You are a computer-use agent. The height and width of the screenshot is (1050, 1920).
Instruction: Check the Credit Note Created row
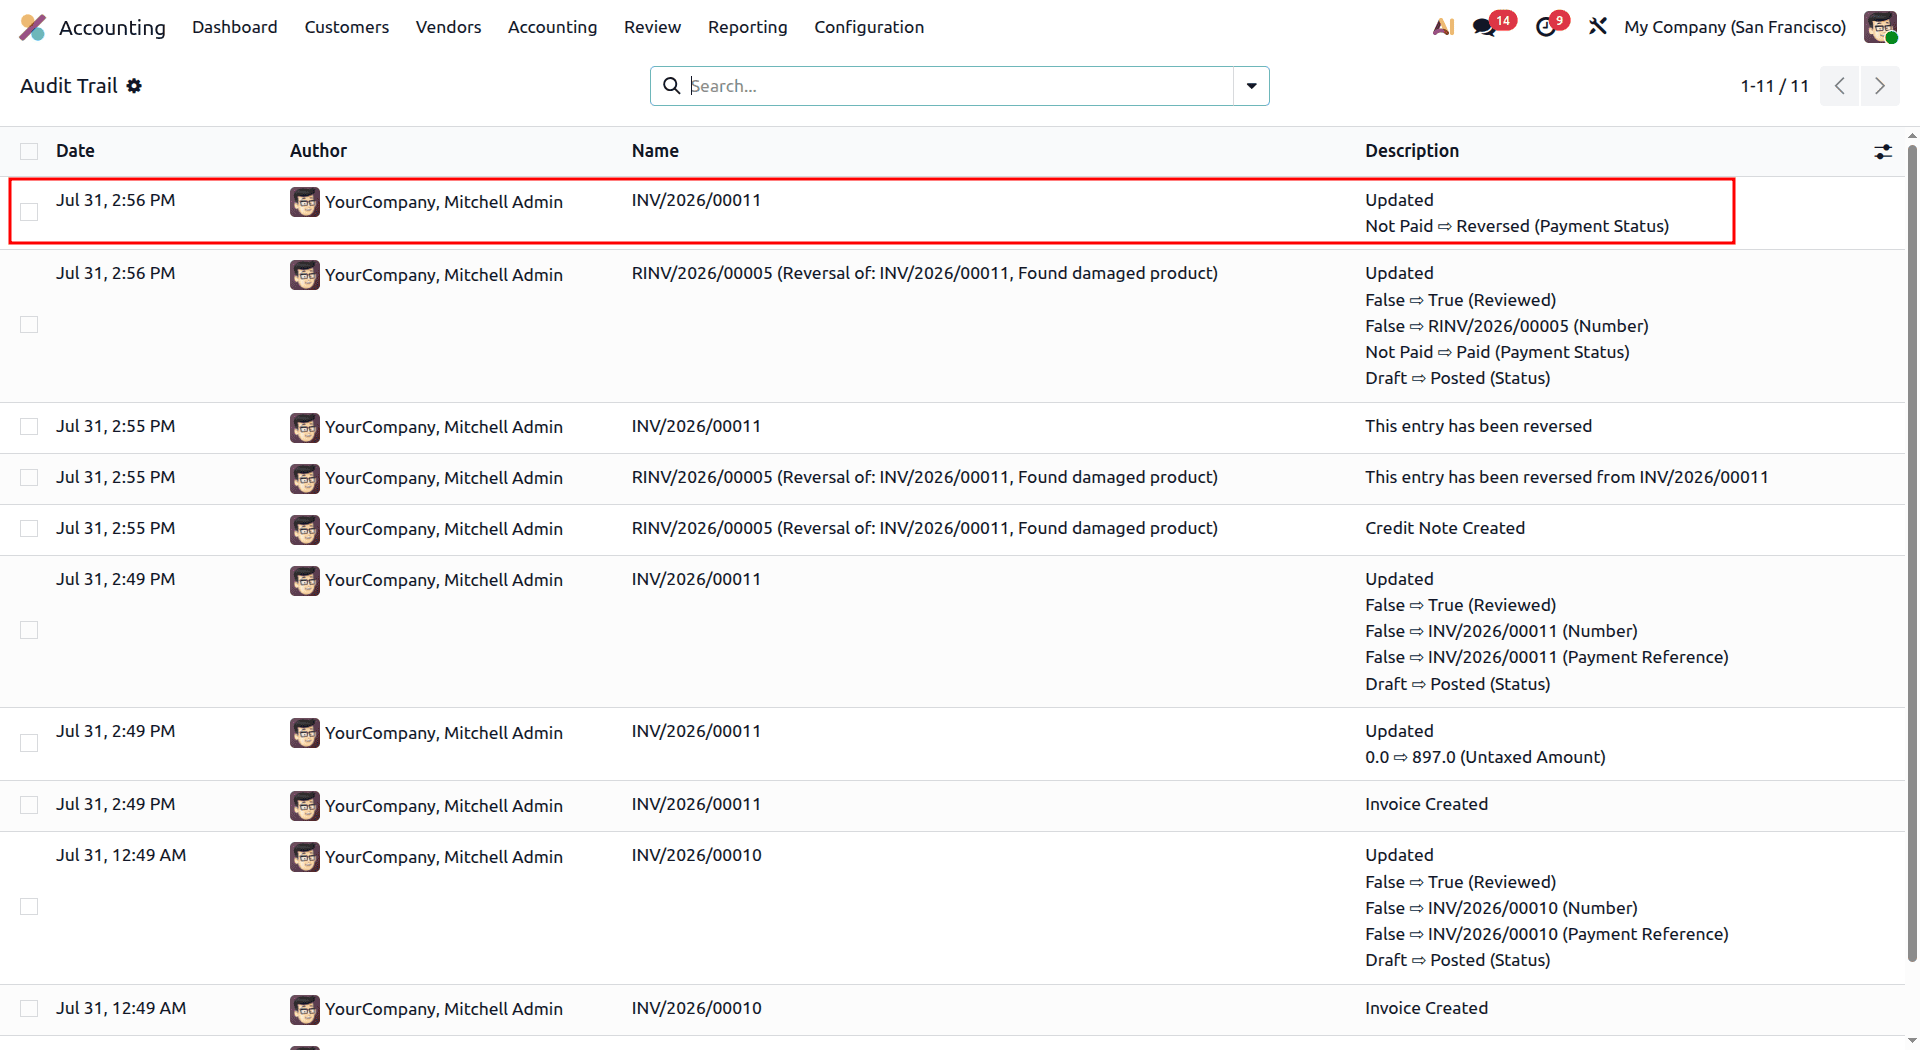29,529
